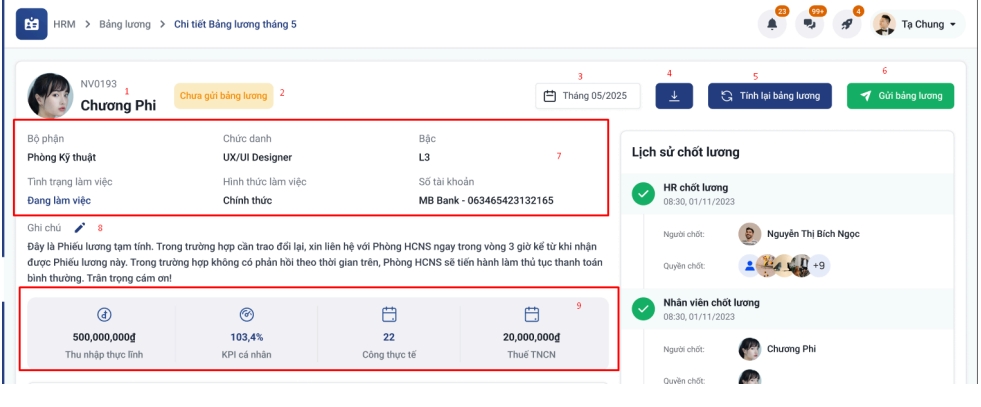Screen dimensions: 981x407
Task: Expand the +9 more approvers list
Action: point(817,266)
